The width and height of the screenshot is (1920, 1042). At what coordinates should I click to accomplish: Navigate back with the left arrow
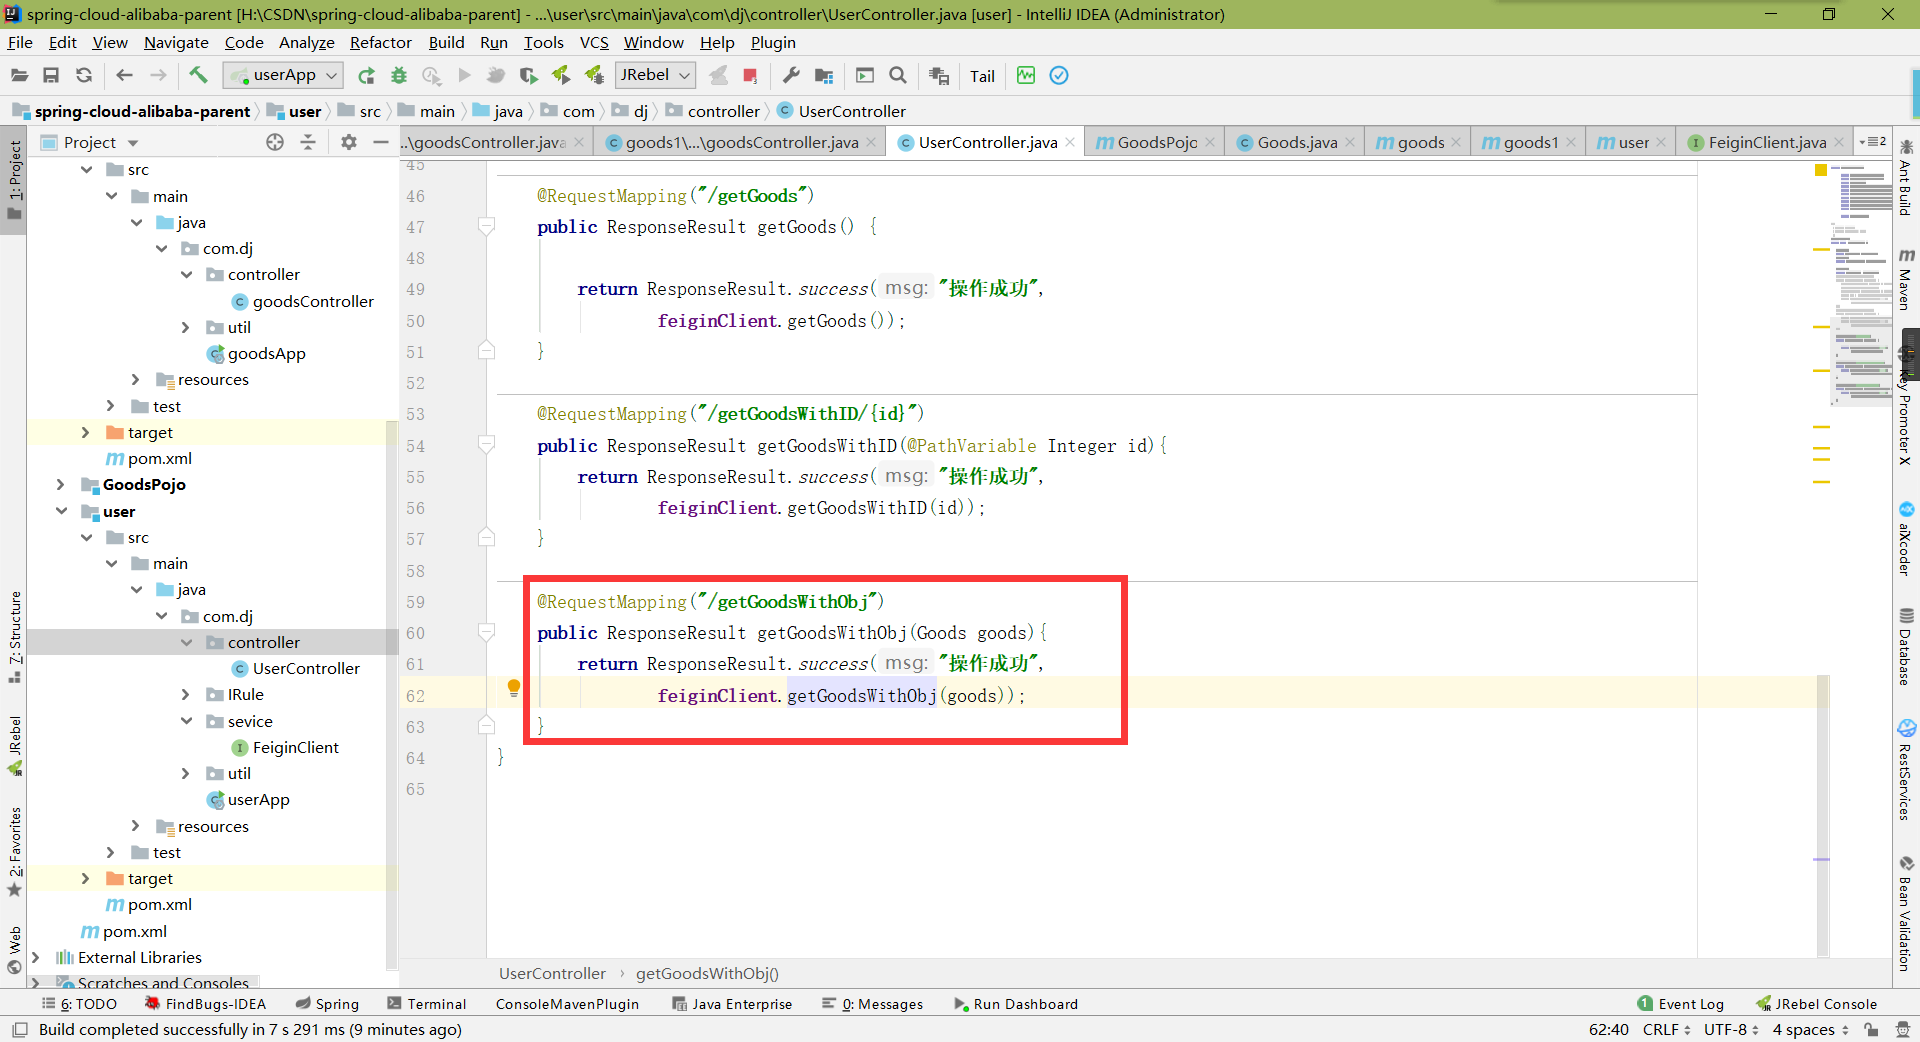(124, 75)
